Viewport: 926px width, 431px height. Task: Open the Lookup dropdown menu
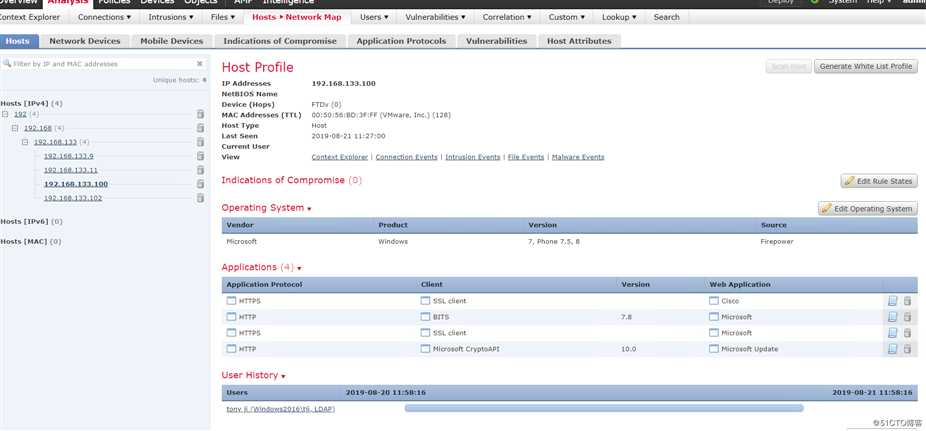619,17
